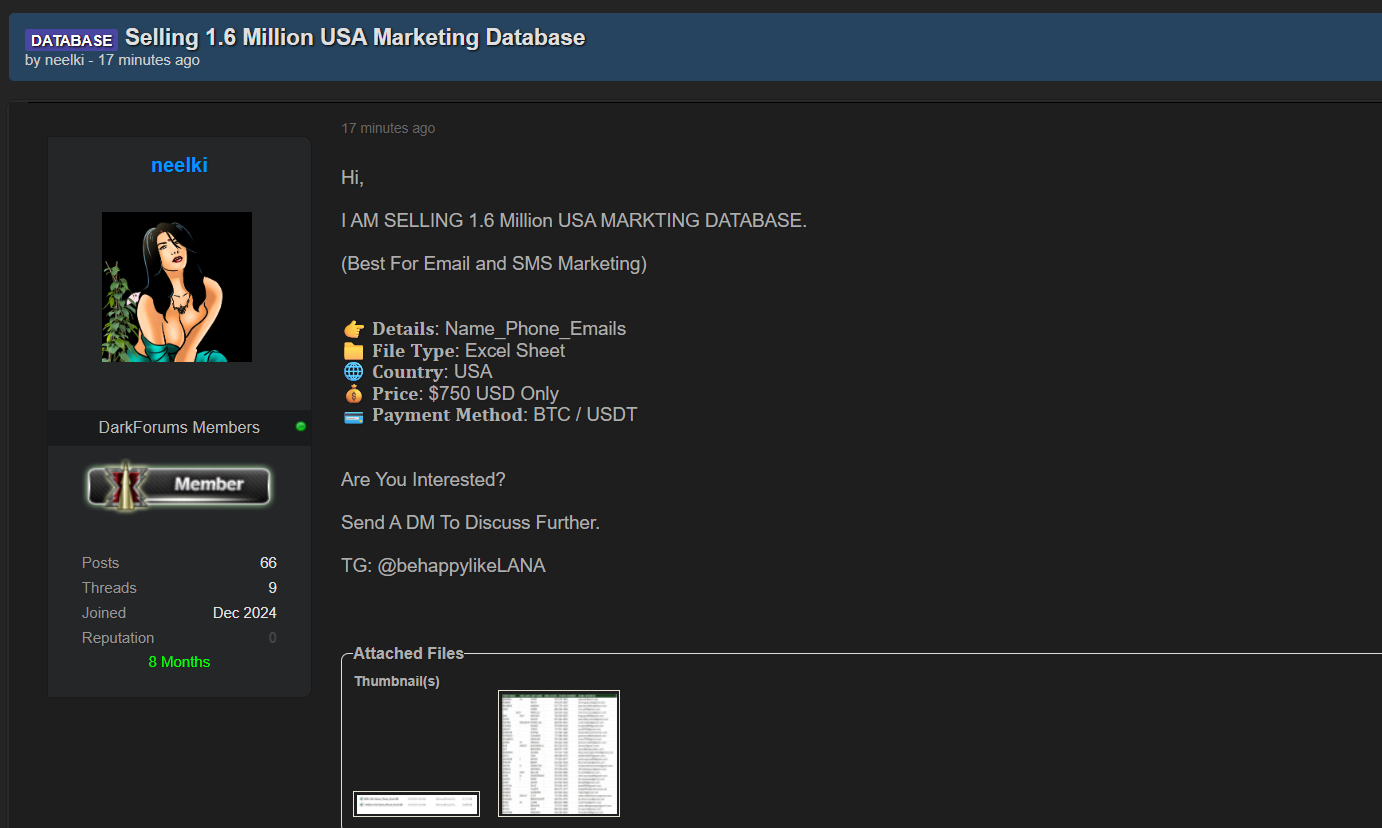Click the money bag emoji beside Price
Image resolution: width=1382 pixels, height=828 pixels.
pos(354,394)
